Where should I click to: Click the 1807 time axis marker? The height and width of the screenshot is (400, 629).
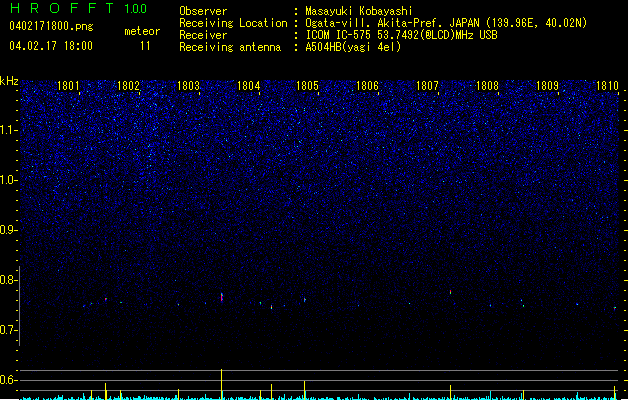428,86
